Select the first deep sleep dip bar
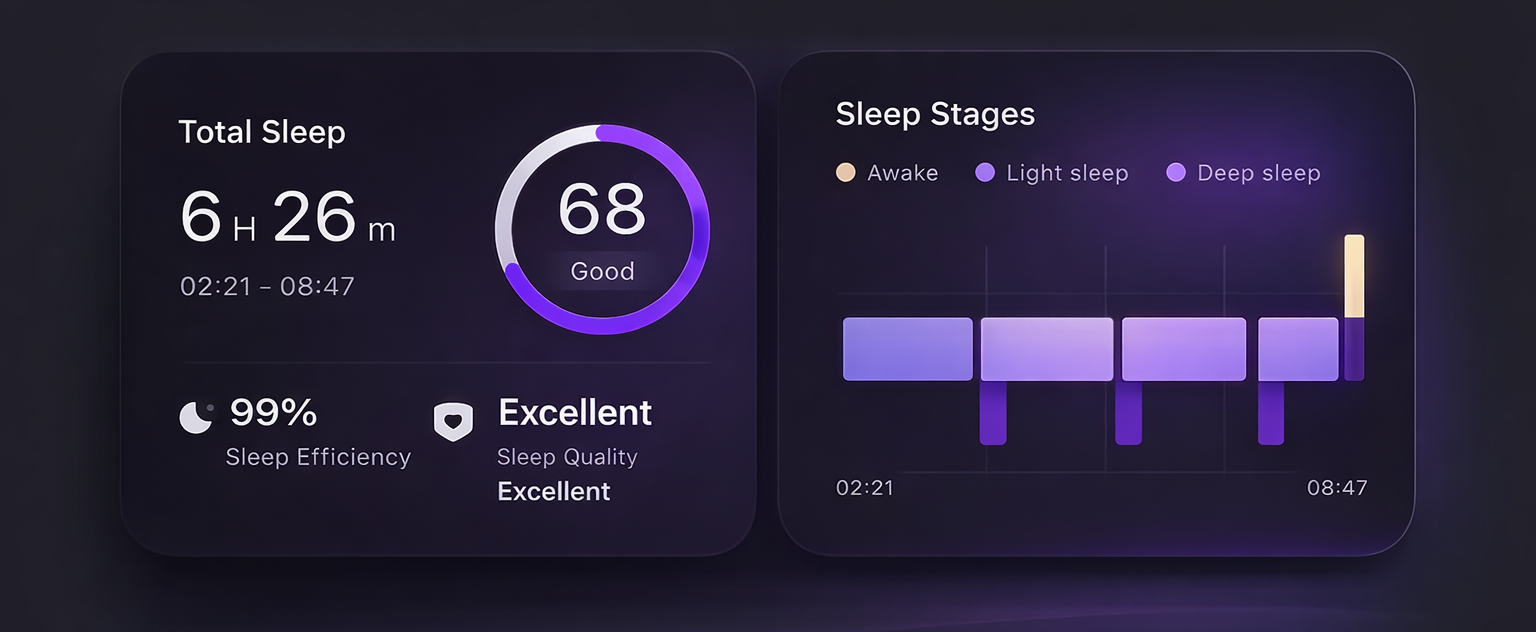Viewport: 1536px width, 632px height. coord(993,412)
